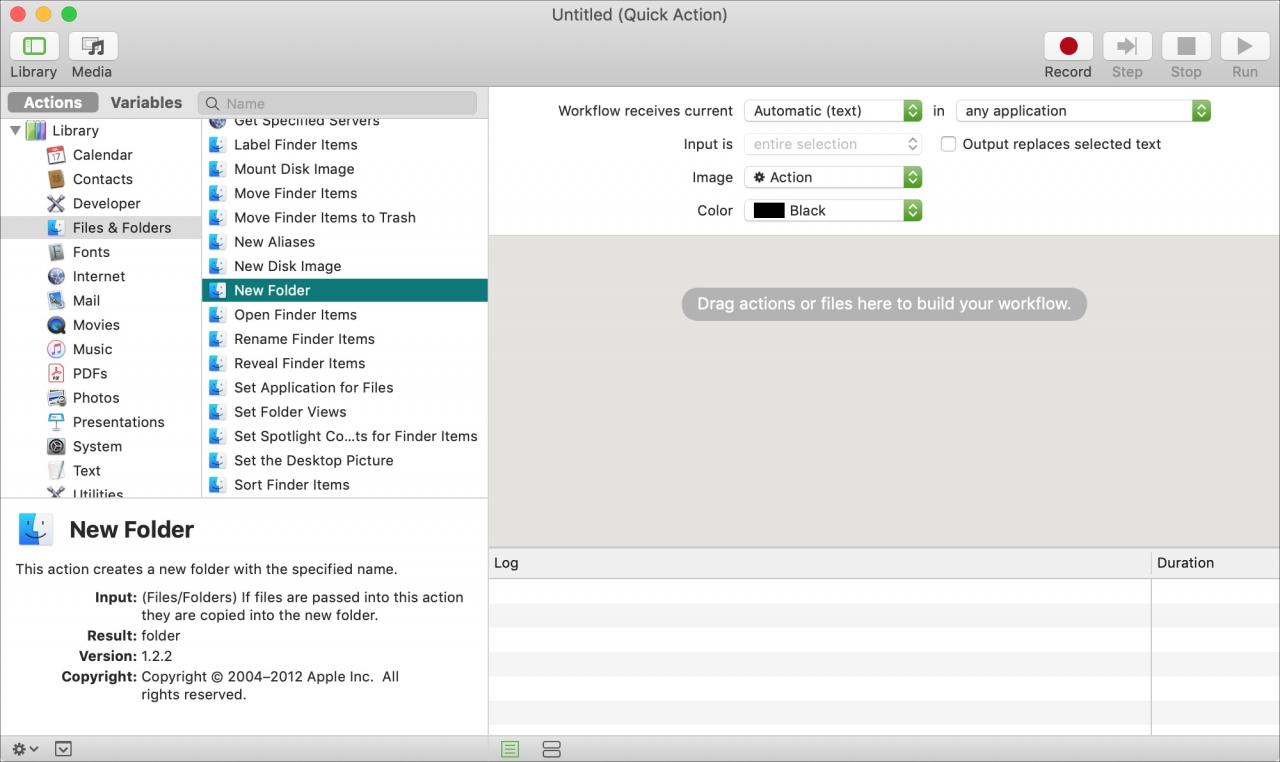Click the Record button icon

(1068, 46)
